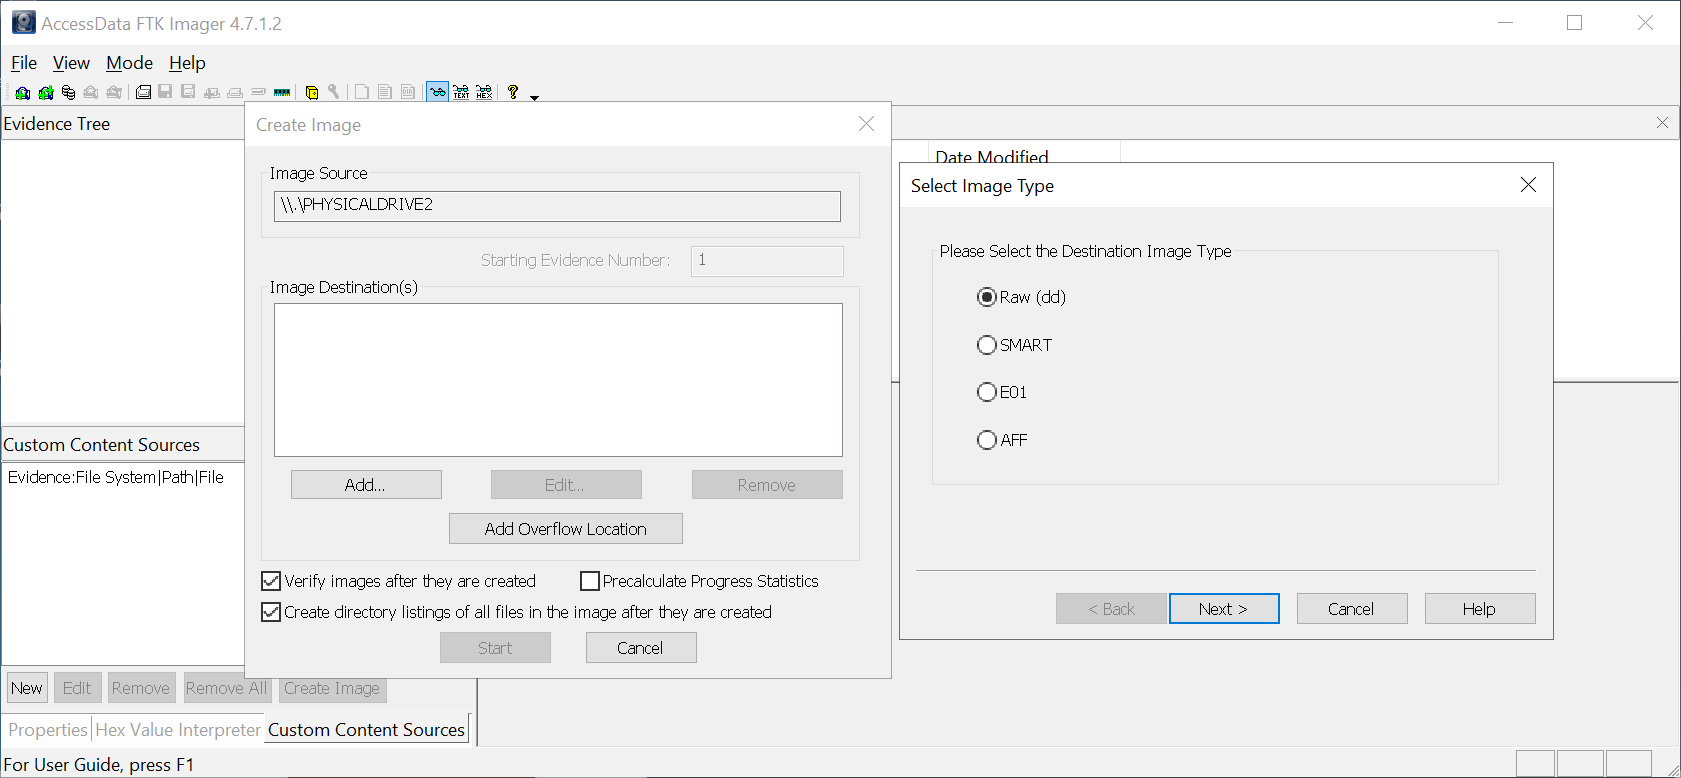Click the Image Source path field
This screenshot has width=1681, height=778.
(557, 206)
